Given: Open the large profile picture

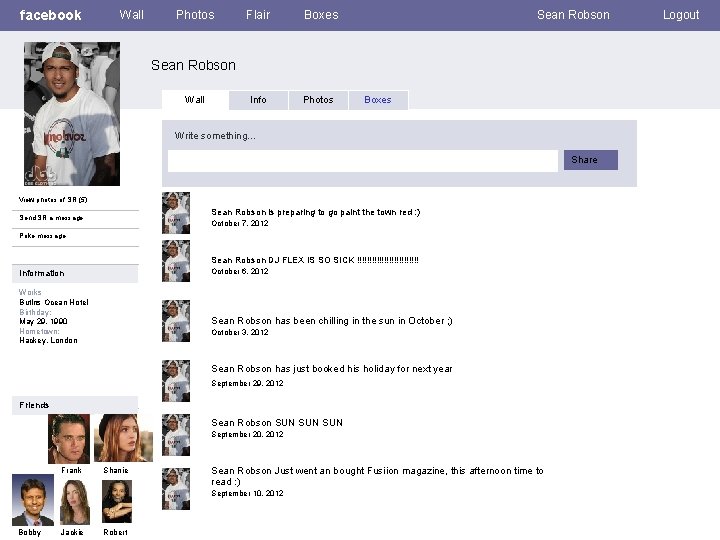Looking at the screenshot, I should 72,114.
